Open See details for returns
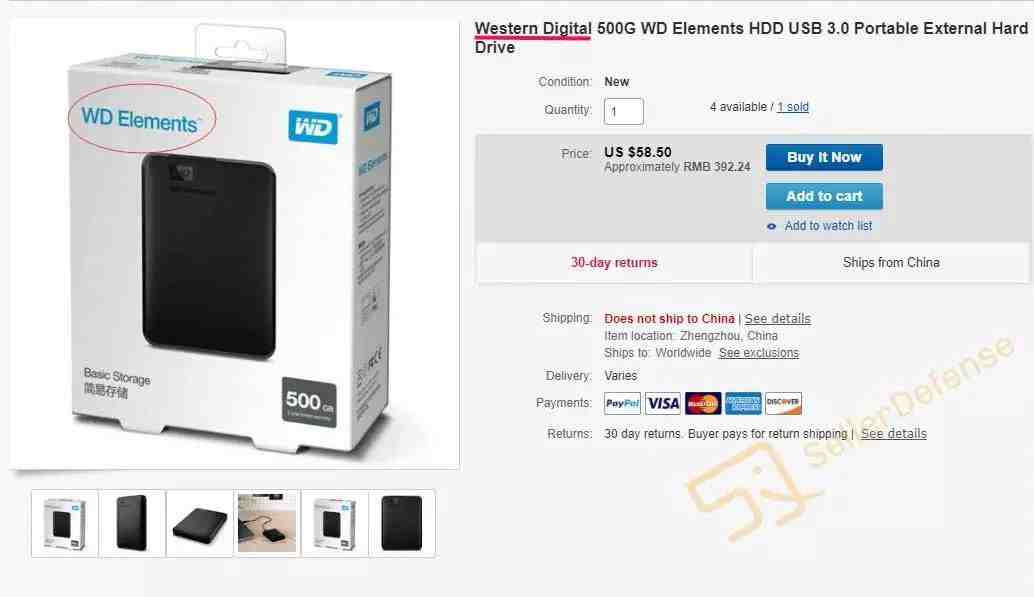Image resolution: width=1034 pixels, height=597 pixels. tap(894, 433)
